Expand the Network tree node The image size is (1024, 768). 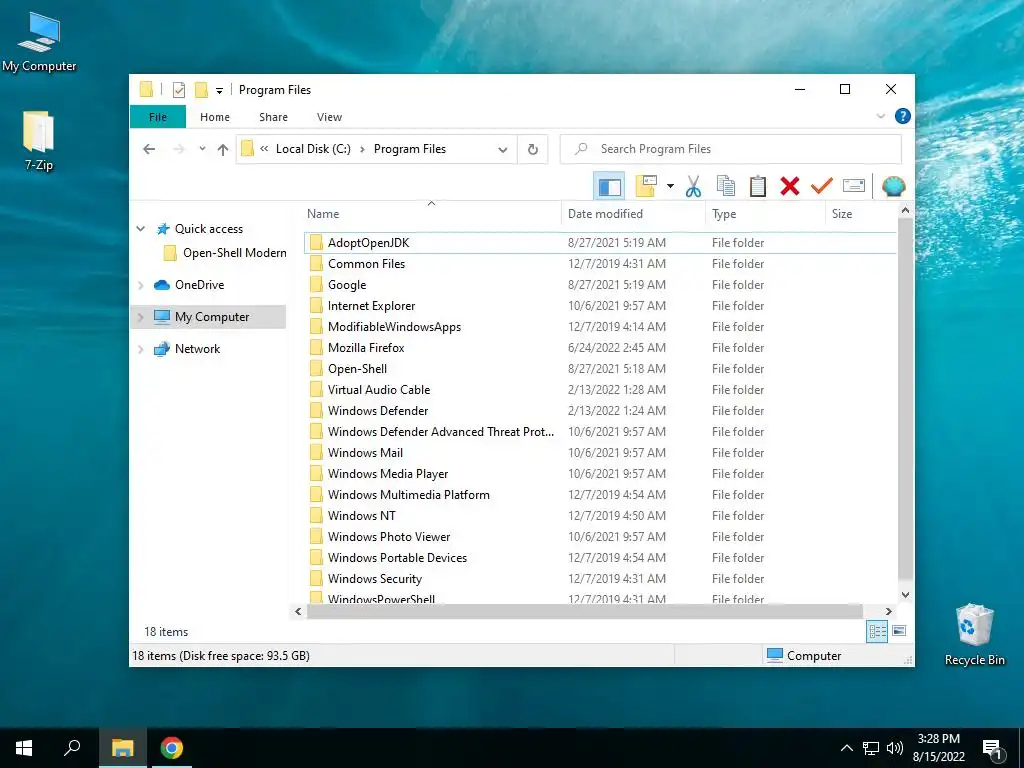pos(140,349)
